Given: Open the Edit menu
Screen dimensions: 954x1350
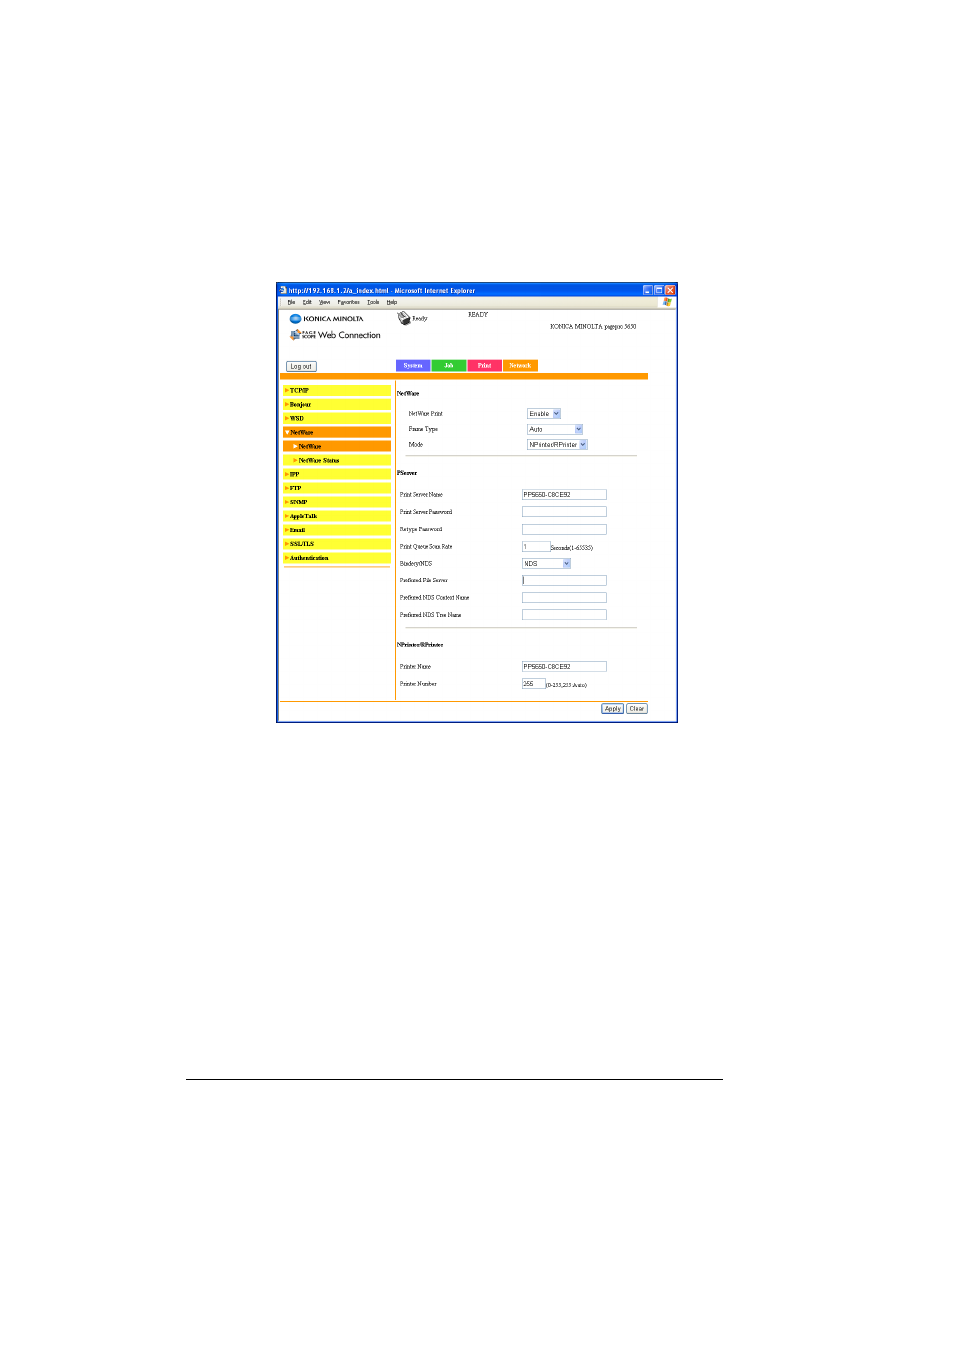Looking at the screenshot, I should (x=307, y=302).
